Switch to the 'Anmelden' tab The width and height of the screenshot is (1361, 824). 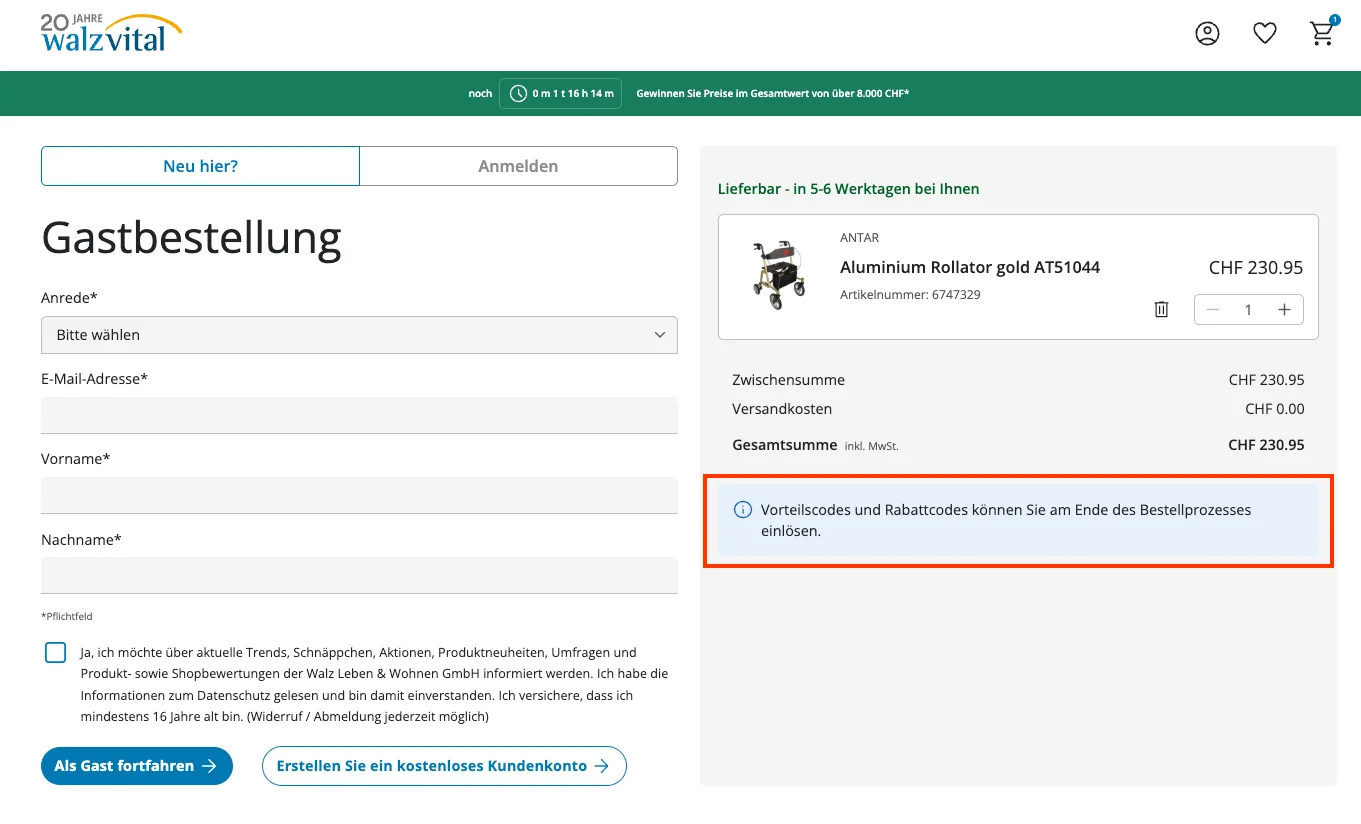pyautogui.click(x=518, y=165)
